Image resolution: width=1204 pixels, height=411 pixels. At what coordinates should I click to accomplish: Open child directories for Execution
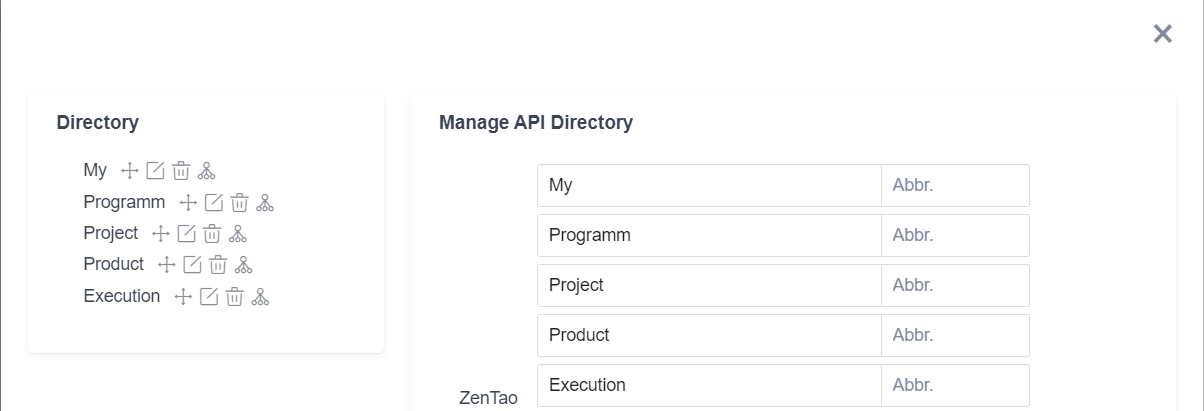(260, 297)
